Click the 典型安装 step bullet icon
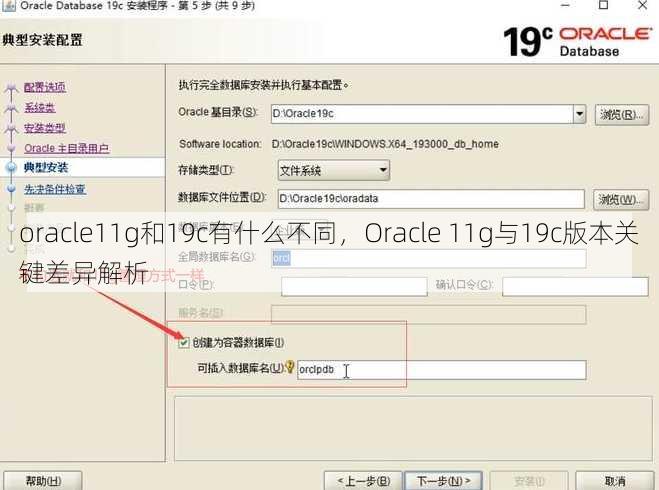 pyautogui.click(x=11, y=168)
